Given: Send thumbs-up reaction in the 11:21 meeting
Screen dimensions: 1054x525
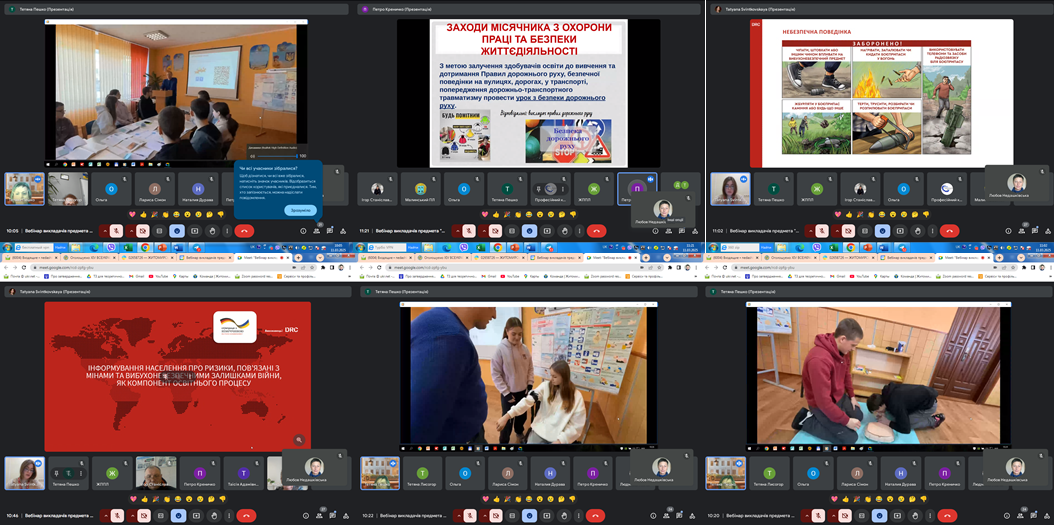Looking at the screenshot, I should coord(496,215).
